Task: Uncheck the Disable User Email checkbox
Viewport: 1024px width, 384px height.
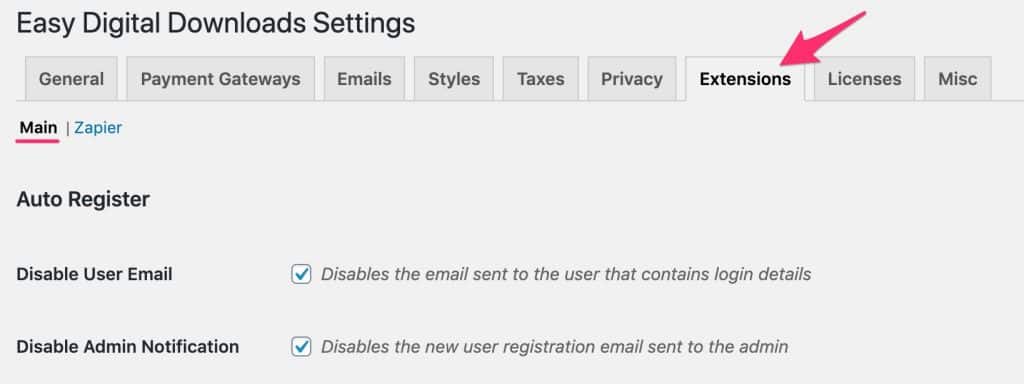Action: [x=301, y=274]
